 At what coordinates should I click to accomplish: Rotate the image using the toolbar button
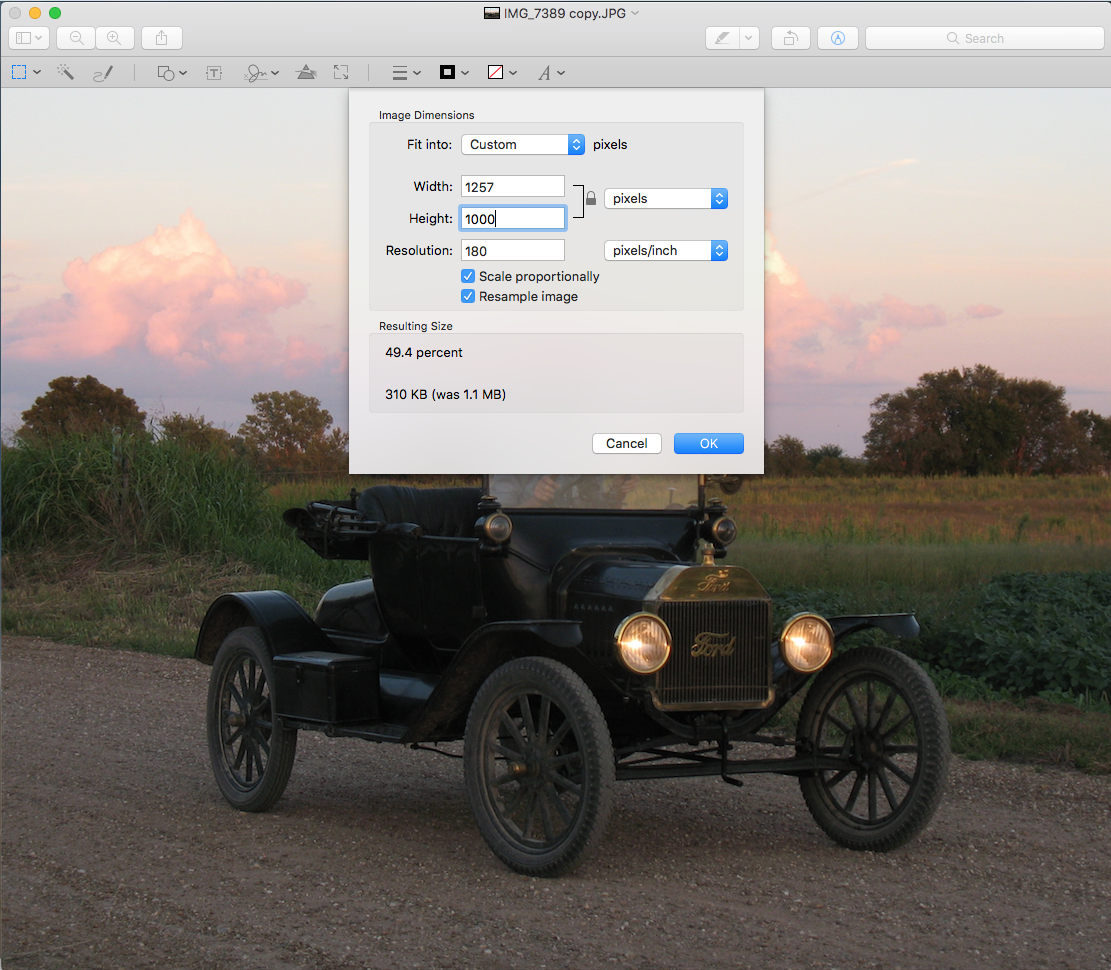coord(790,38)
